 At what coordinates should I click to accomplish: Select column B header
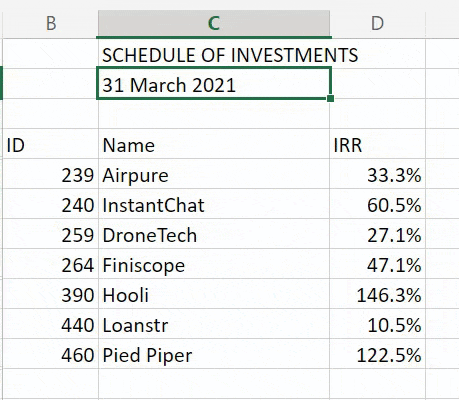[51, 24]
